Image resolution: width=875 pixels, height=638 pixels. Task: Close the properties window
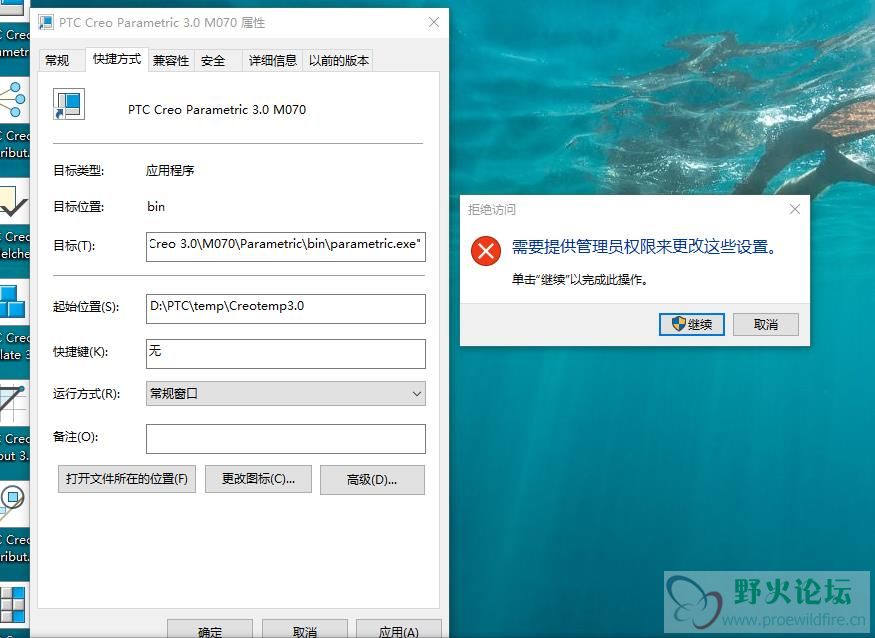click(434, 22)
